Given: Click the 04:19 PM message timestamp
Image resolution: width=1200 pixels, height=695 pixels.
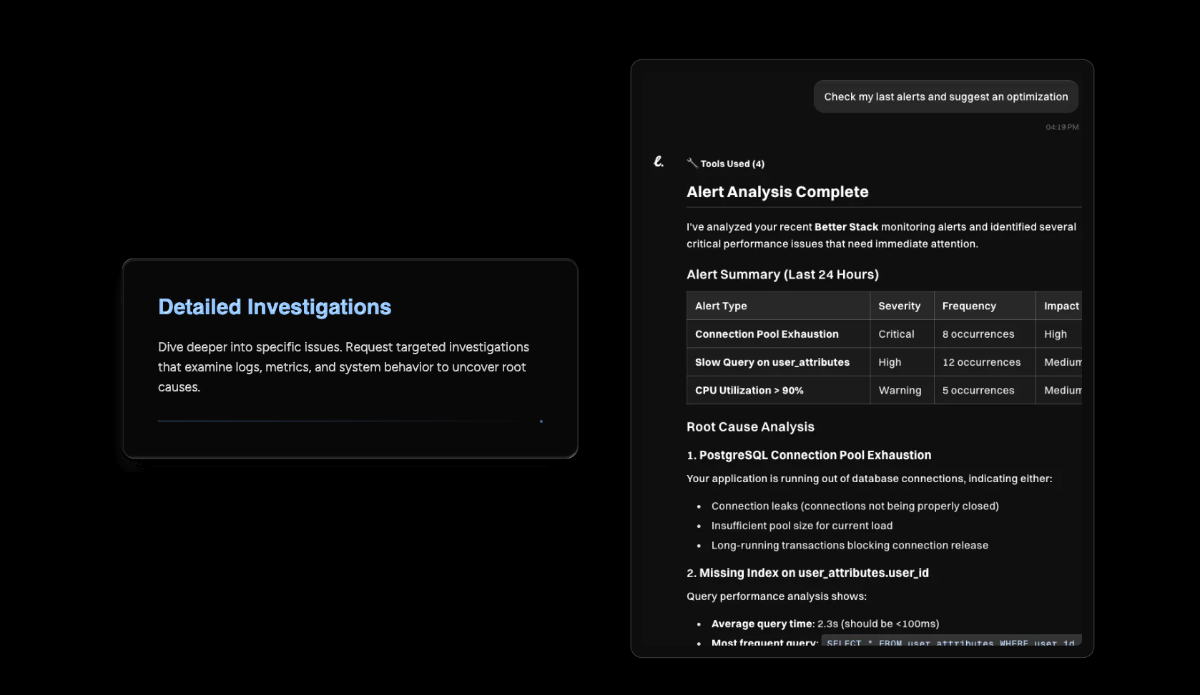Looking at the screenshot, I should [x=1062, y=127].
